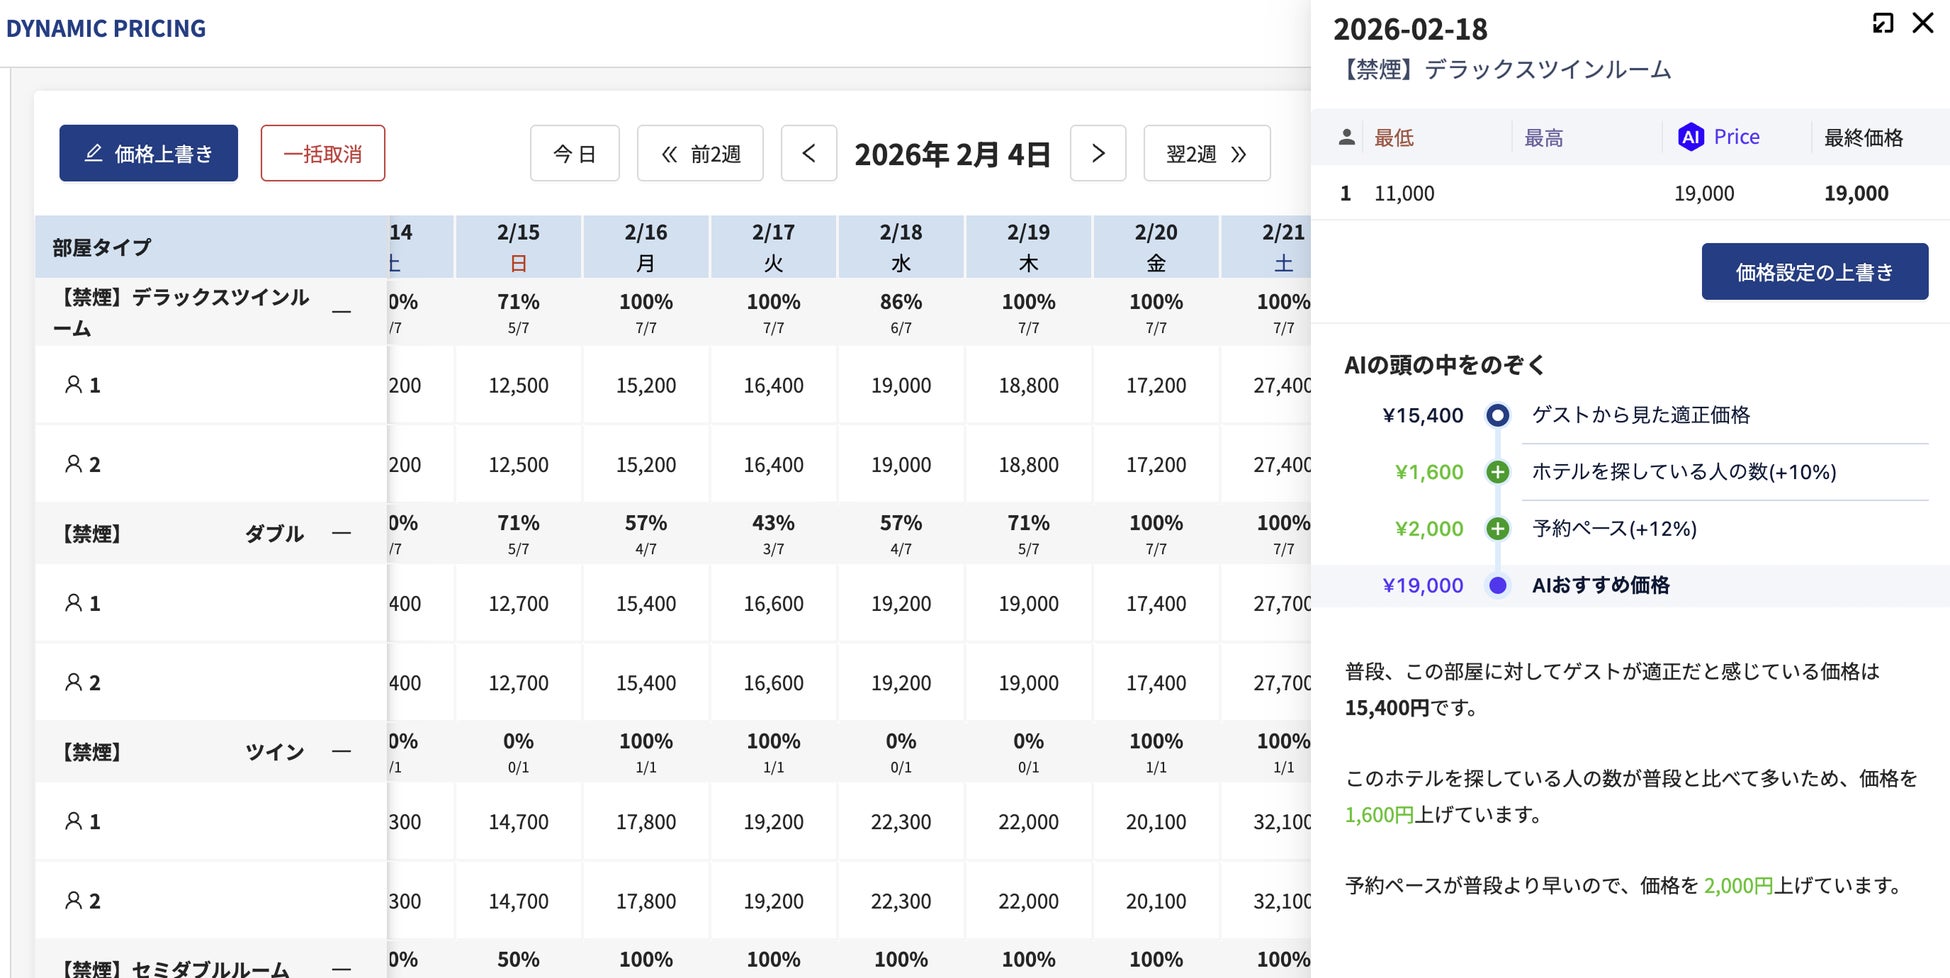The image size is (1950, 978).
Task: Click デラックスツイン 2-guest price 16,400 on 2/17
Action: pos(773,465)
